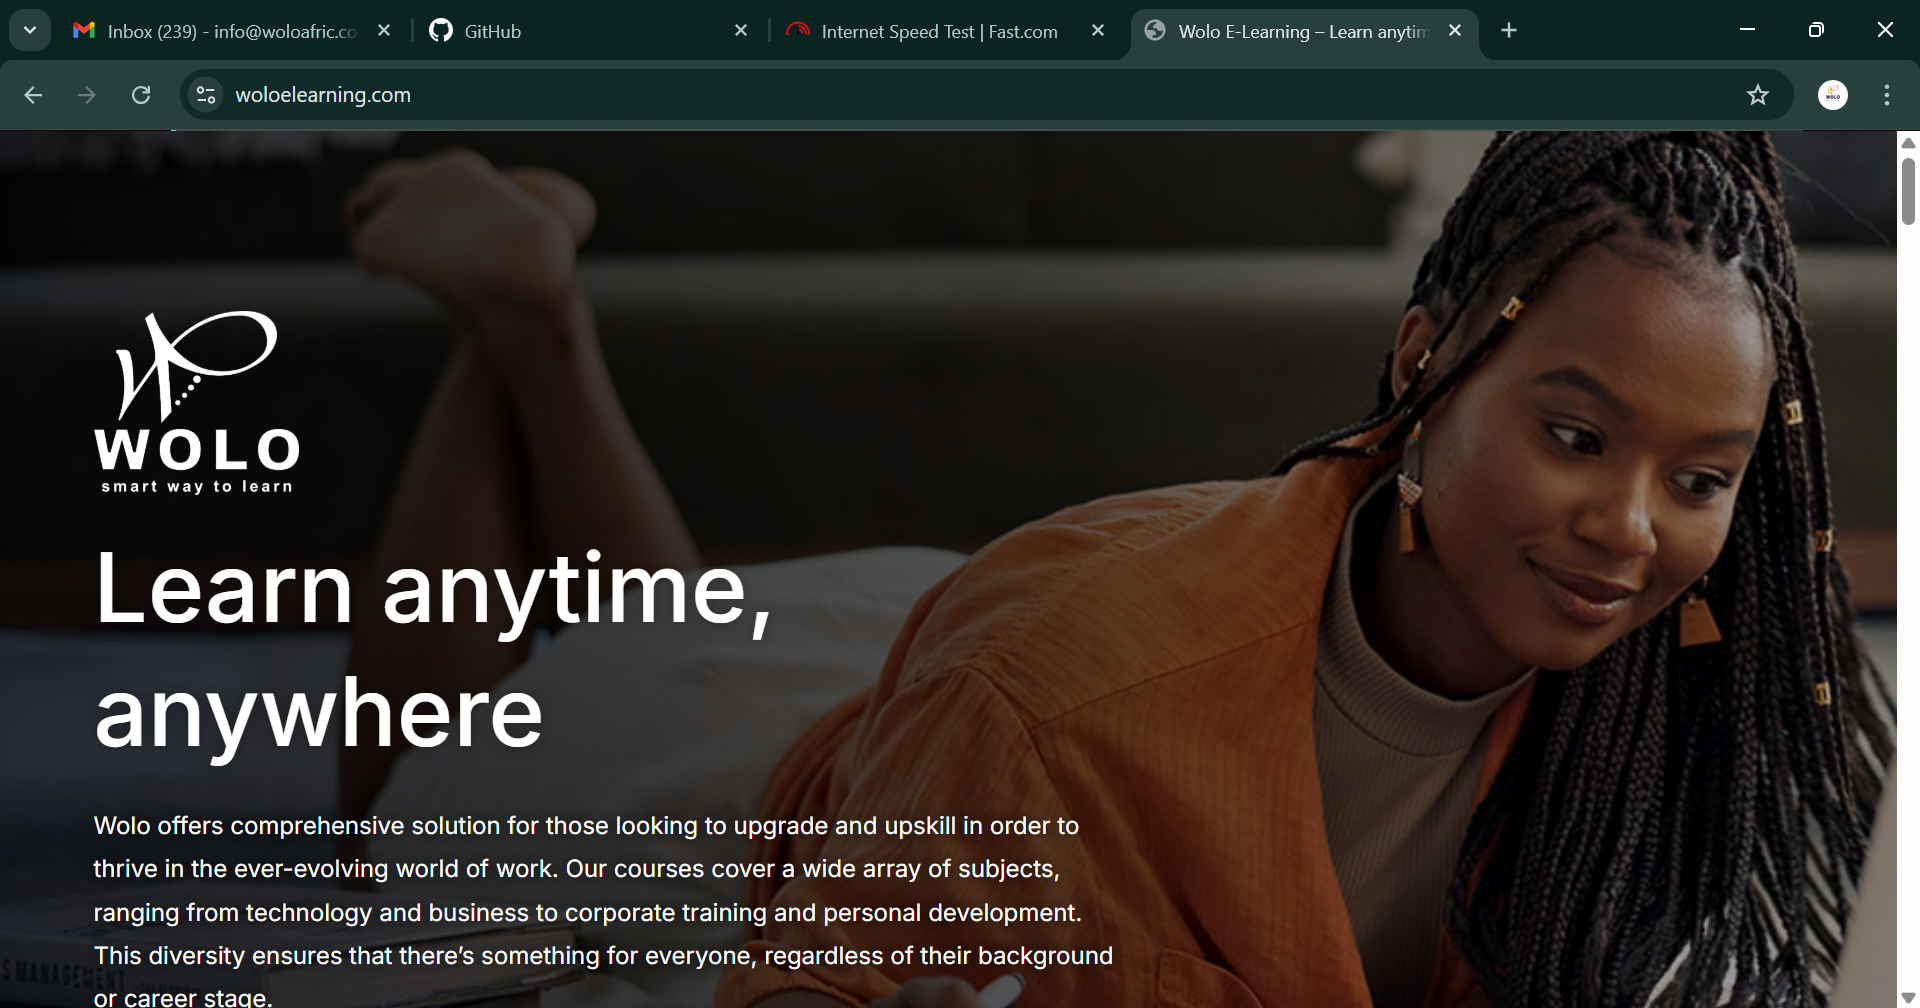Screen dimensions: 1920x1008
Task: Bookmark the page with the star icon
Action: pyautogui.click(x=1758, y=95)
